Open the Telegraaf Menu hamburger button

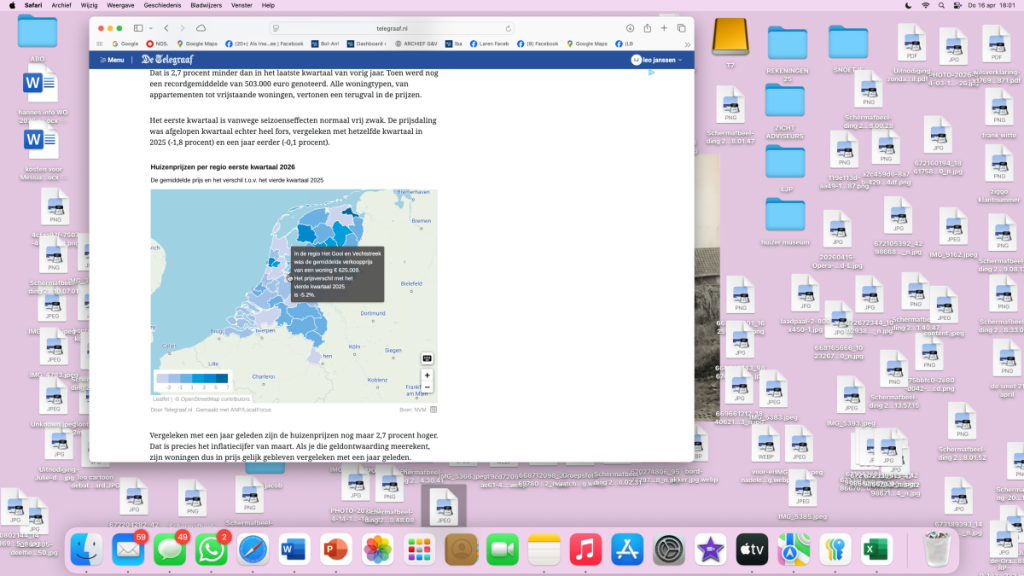pos(111,60)
